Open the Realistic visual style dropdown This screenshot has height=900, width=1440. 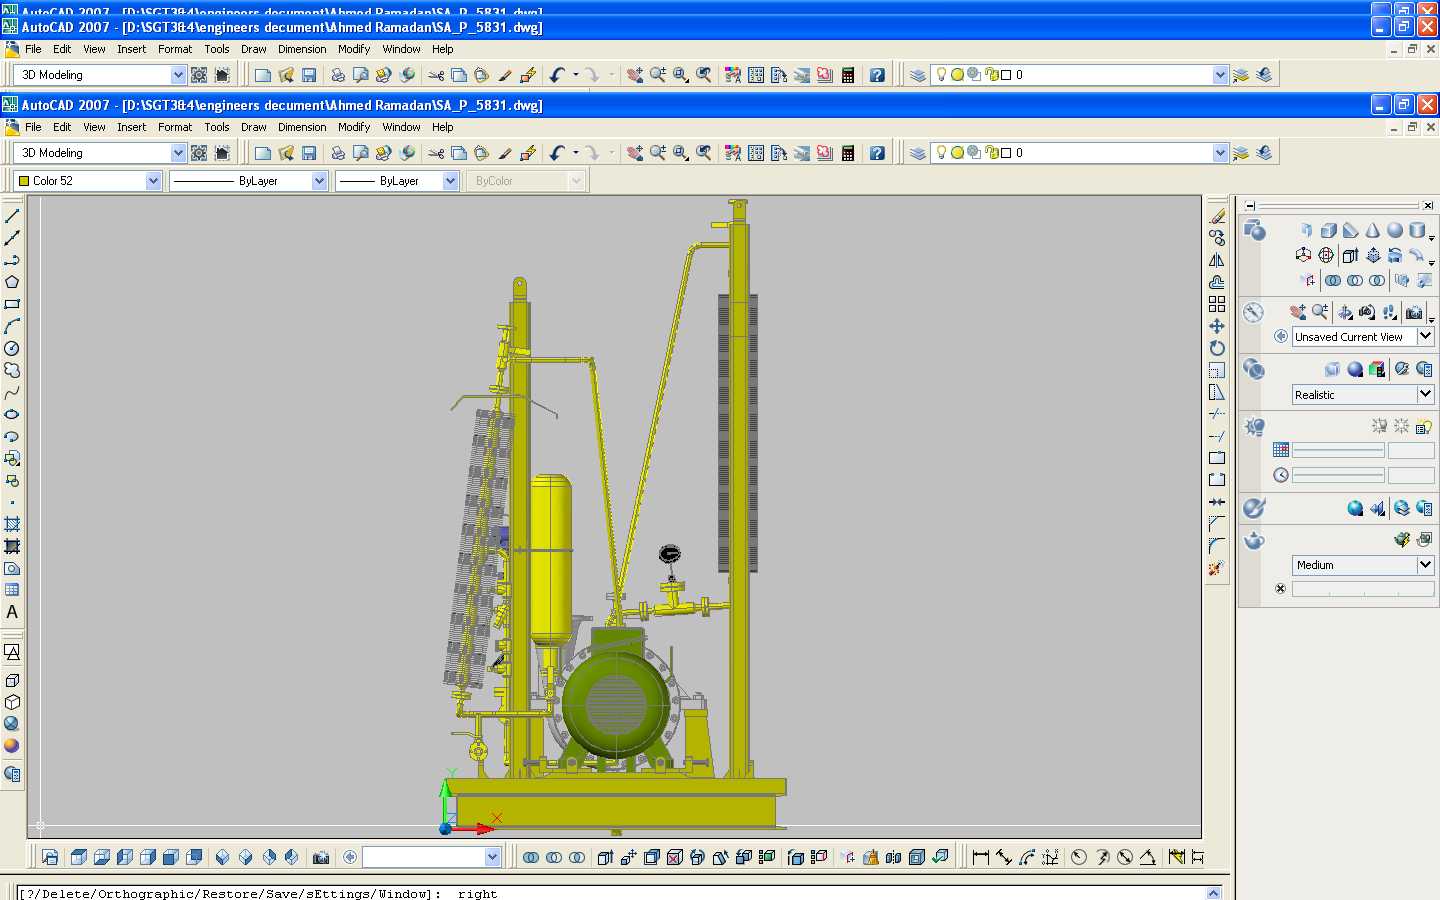click(x=1426, y=395)
